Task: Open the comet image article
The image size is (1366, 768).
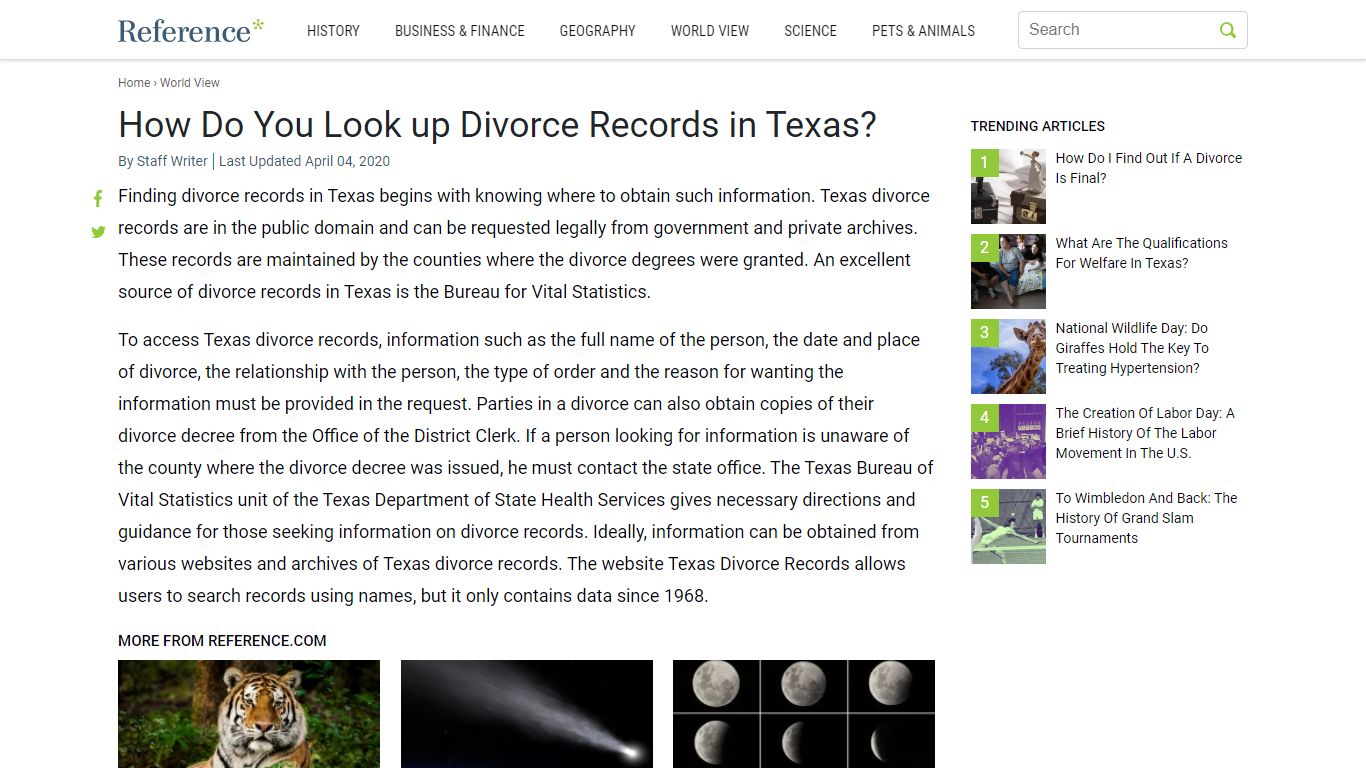Action: tap(527, 714)
